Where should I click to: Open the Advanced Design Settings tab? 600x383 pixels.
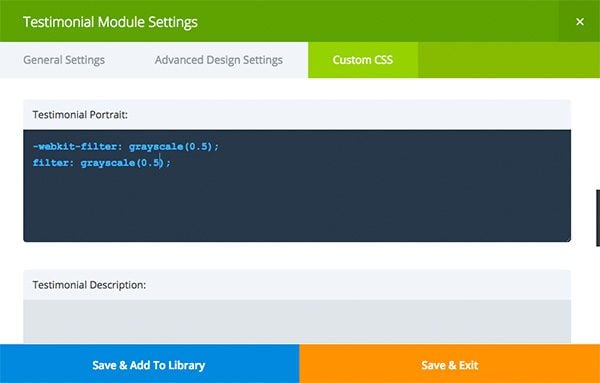[x=218, y=60]
